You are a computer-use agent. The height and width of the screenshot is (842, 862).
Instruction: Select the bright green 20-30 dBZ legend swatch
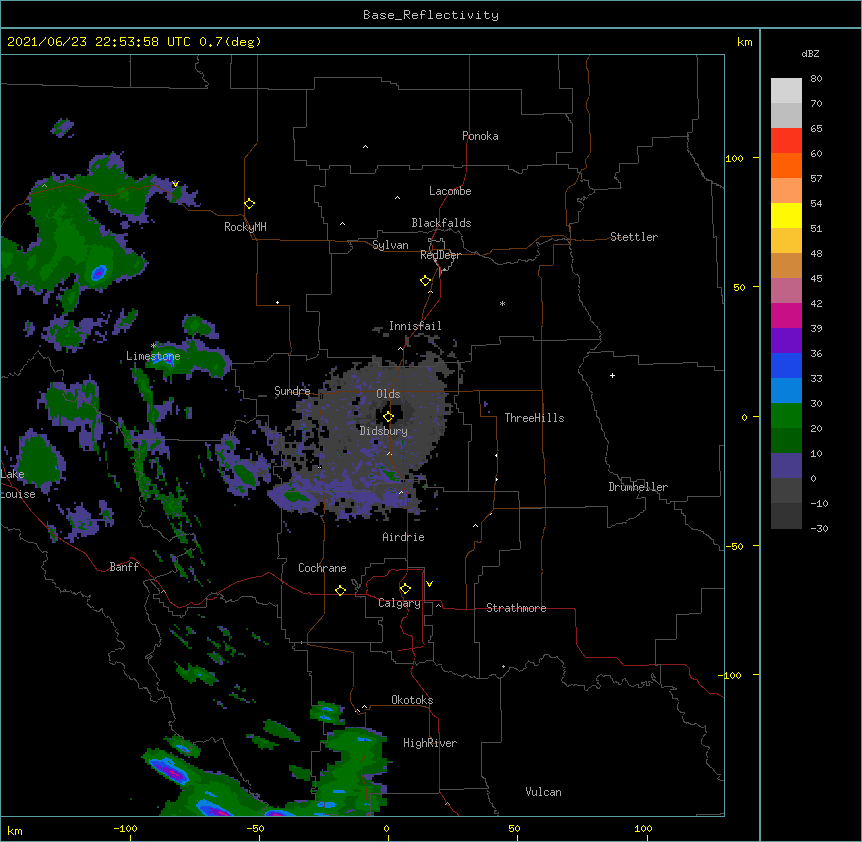tap(786, 416)
